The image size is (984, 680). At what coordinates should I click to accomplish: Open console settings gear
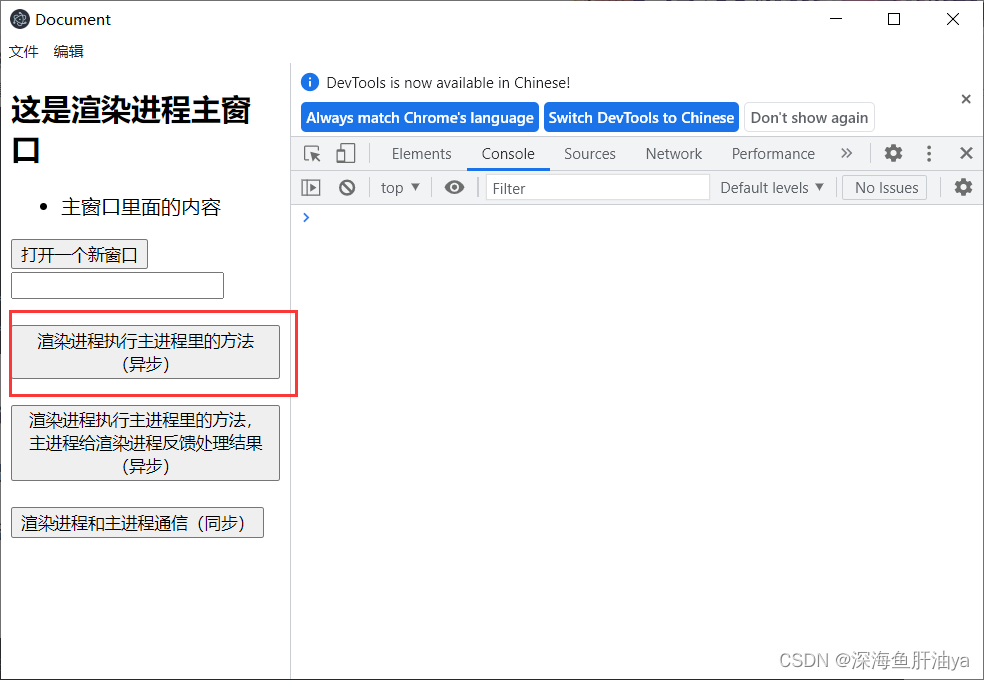961,187
